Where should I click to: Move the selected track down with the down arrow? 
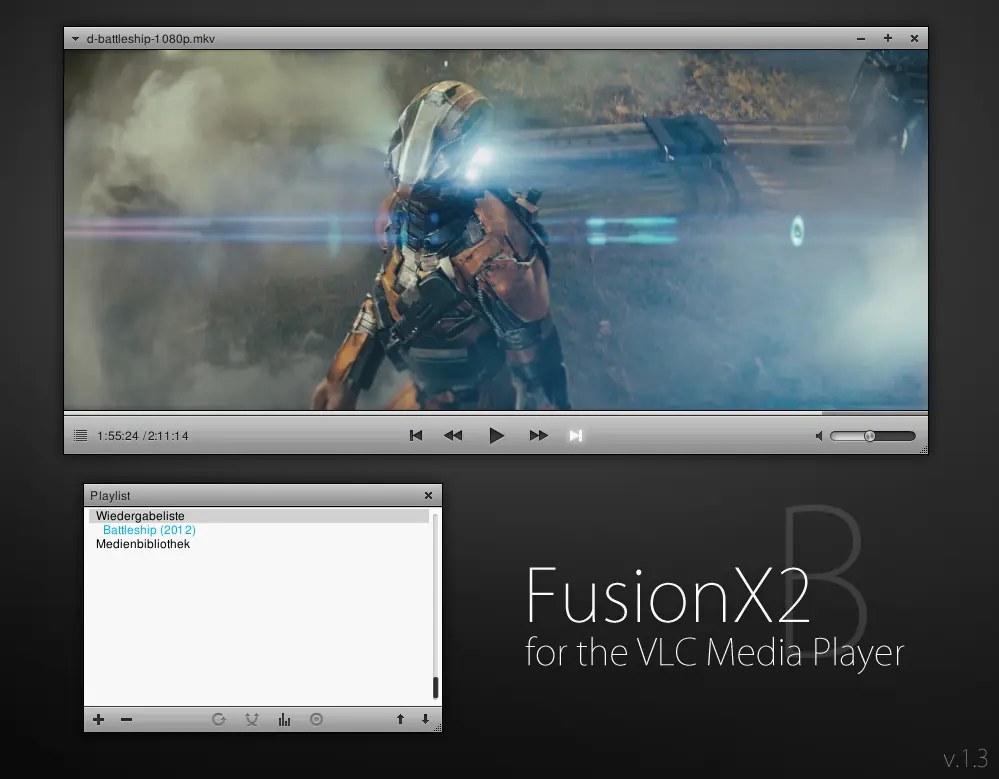(x=424, y=719)
